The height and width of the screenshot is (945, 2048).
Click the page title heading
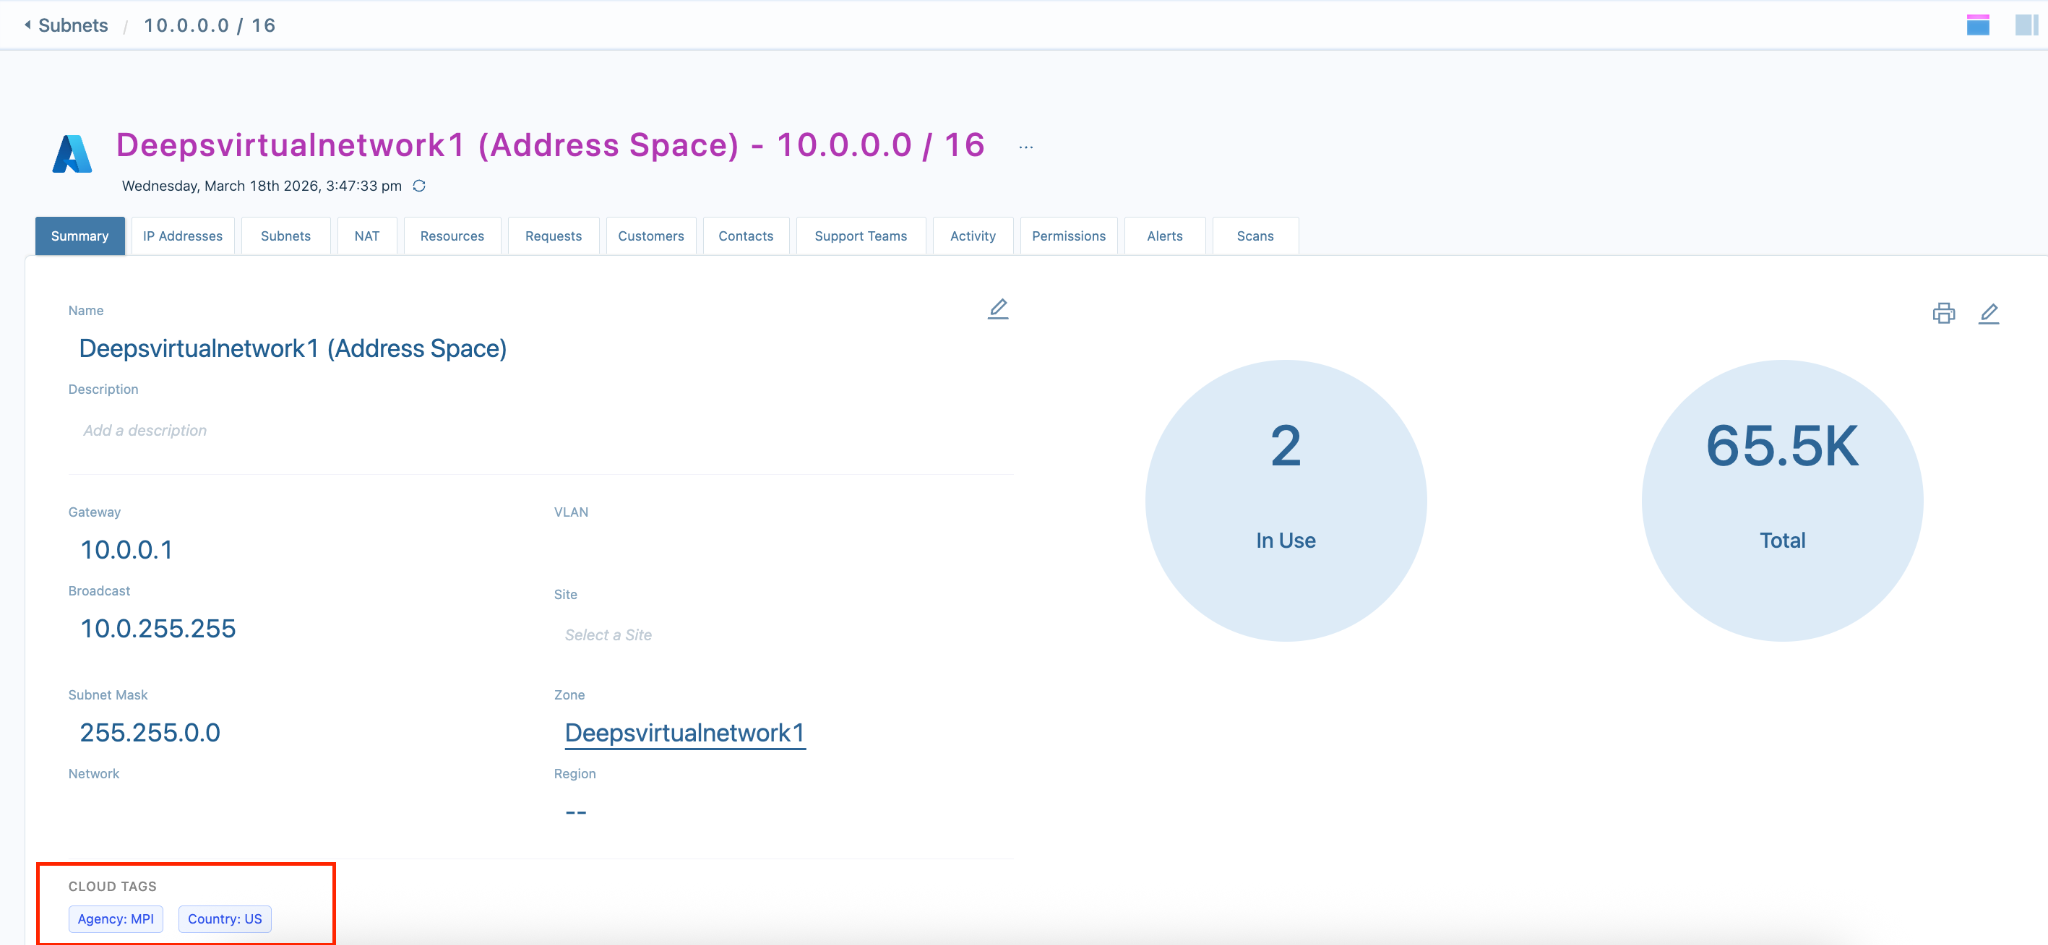click(x=551, y=146)
